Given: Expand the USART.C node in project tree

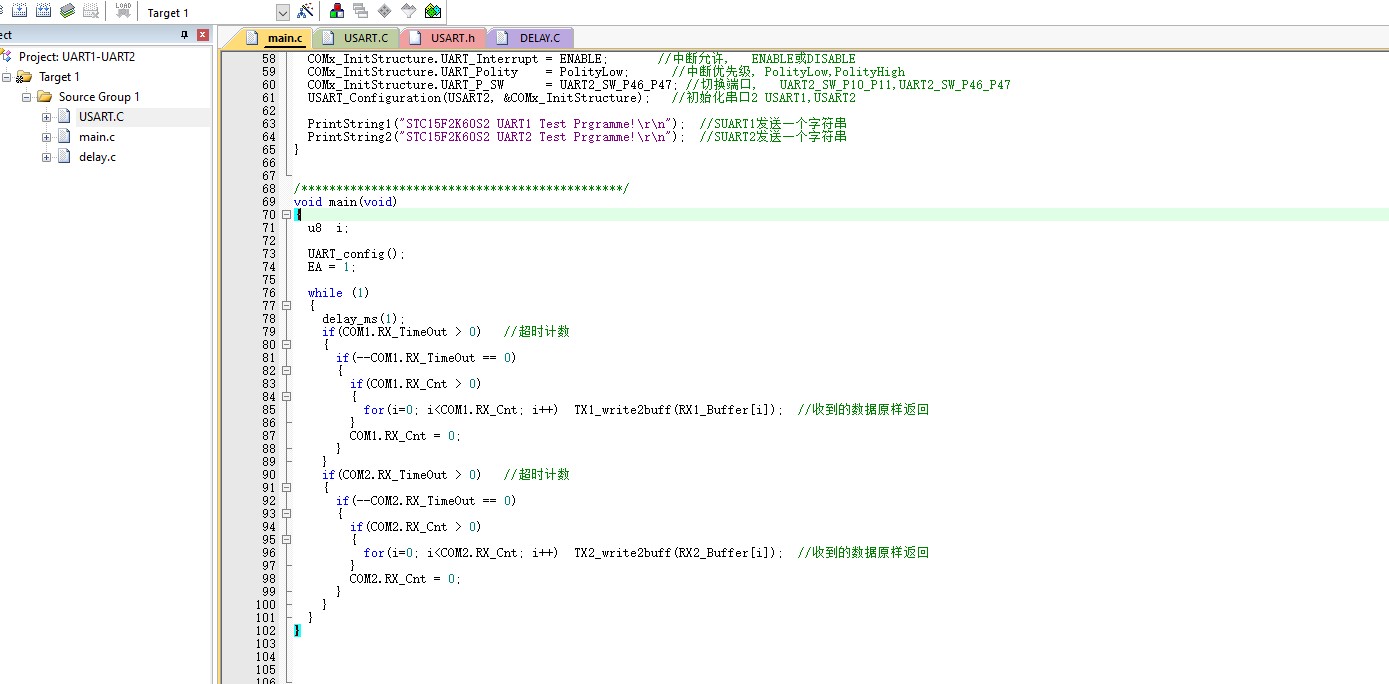Looking at the screenshot, I should tap(46, 117).
